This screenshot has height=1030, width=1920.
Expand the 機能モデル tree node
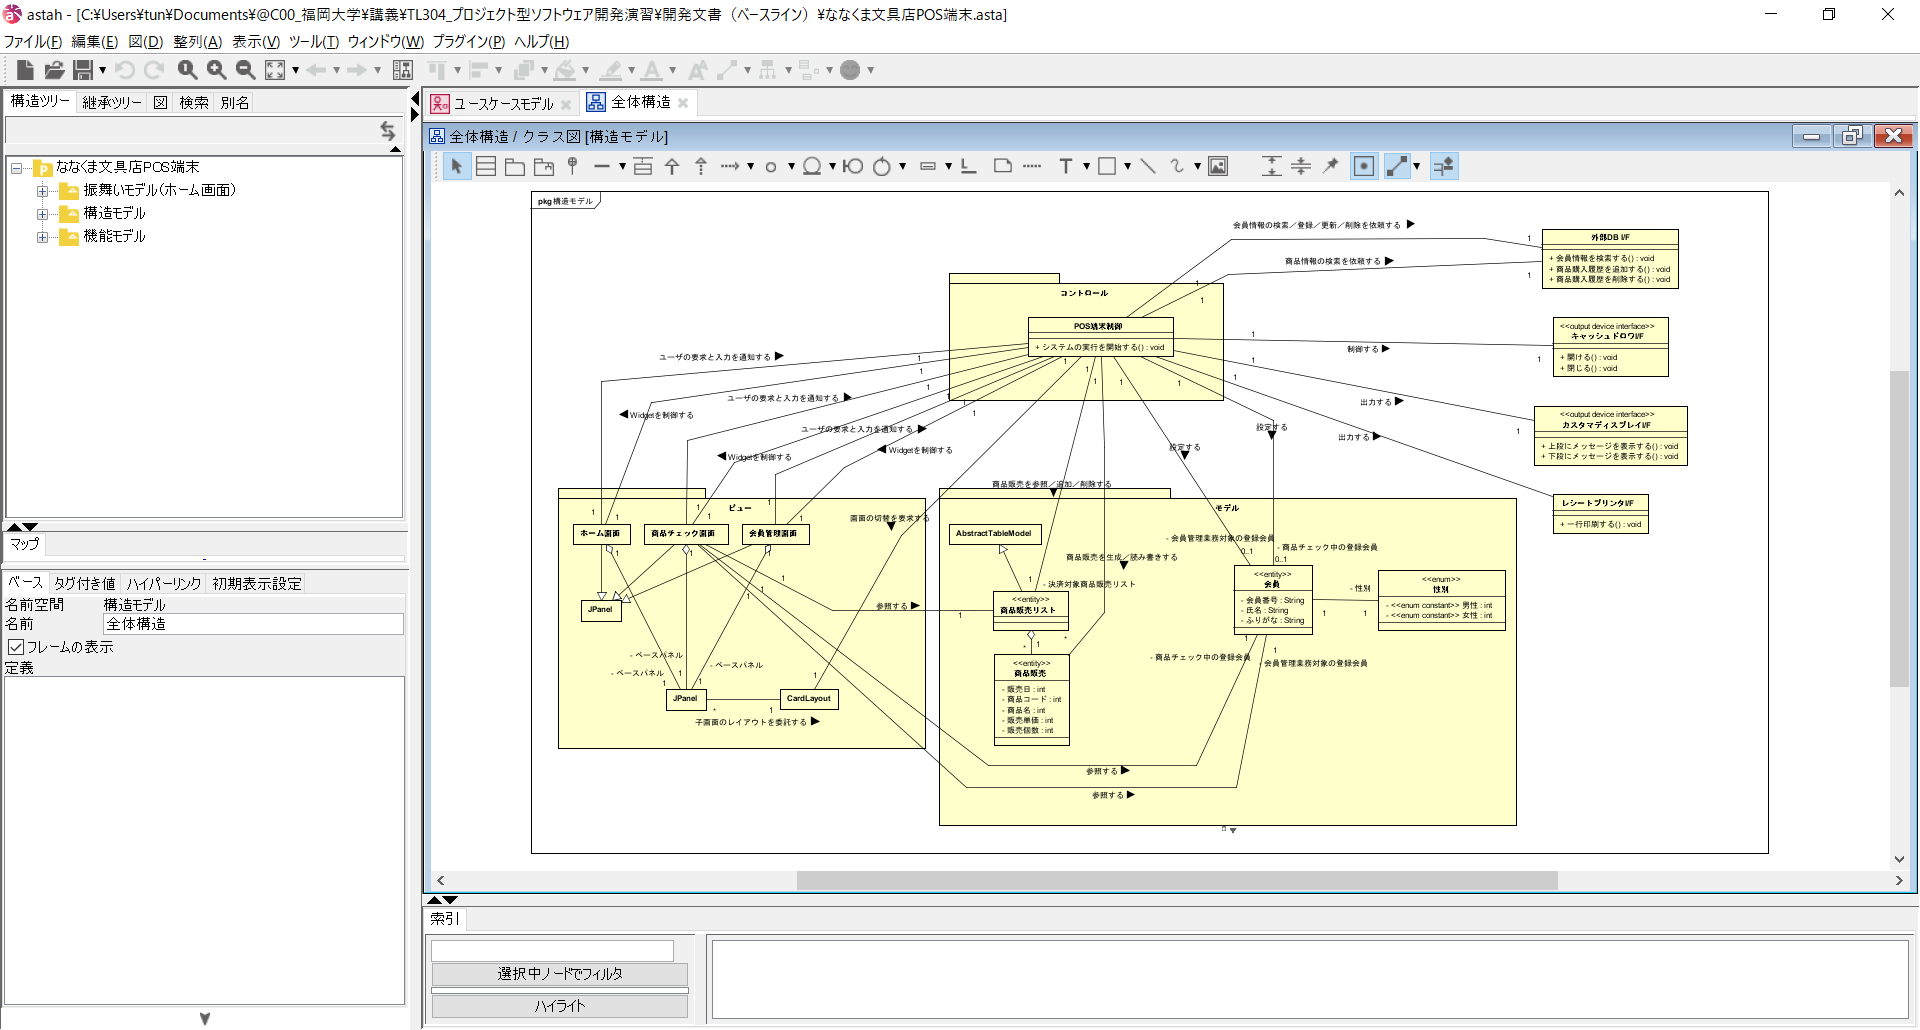click(x=42, y=236)
